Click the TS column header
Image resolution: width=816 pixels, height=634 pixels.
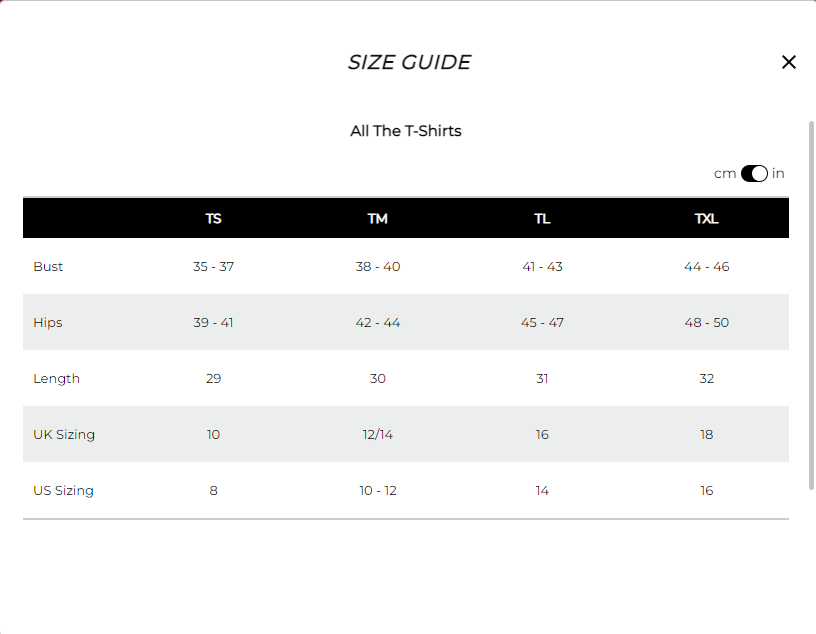tap(213, 219)
